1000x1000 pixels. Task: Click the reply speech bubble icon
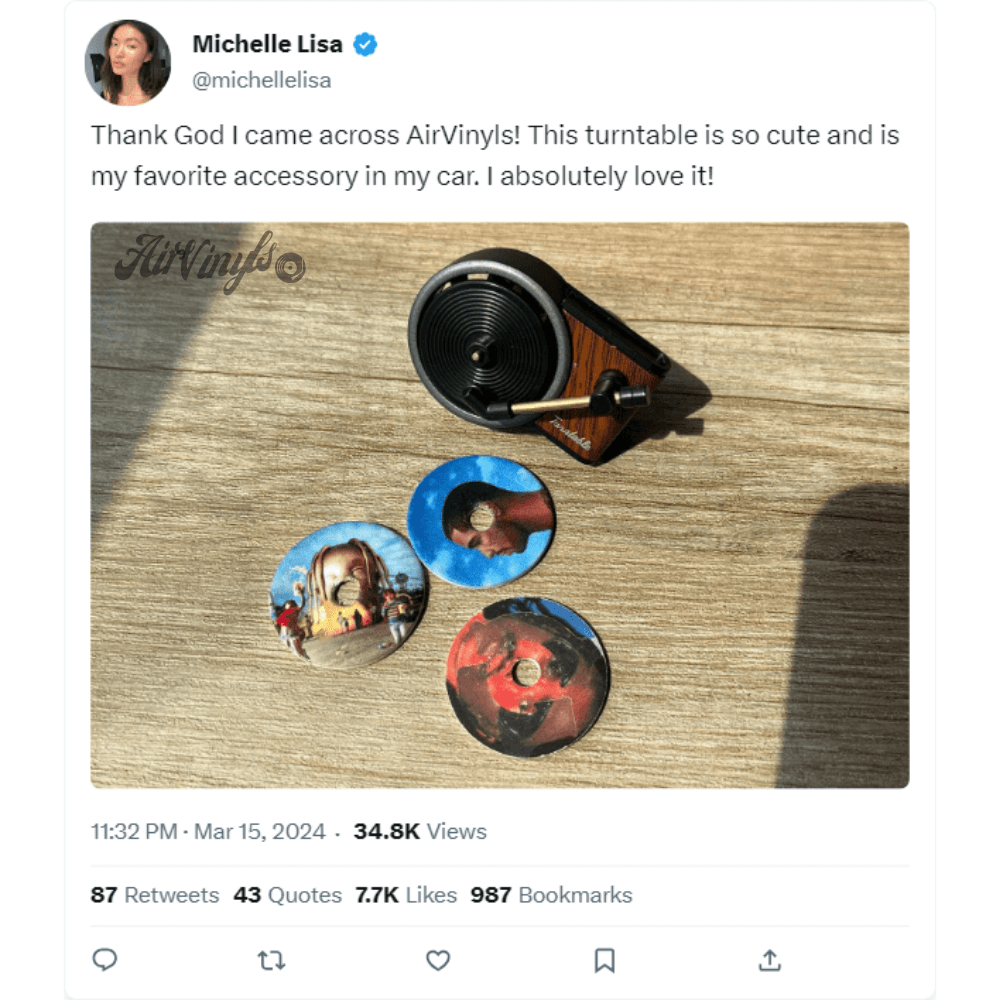105,959
